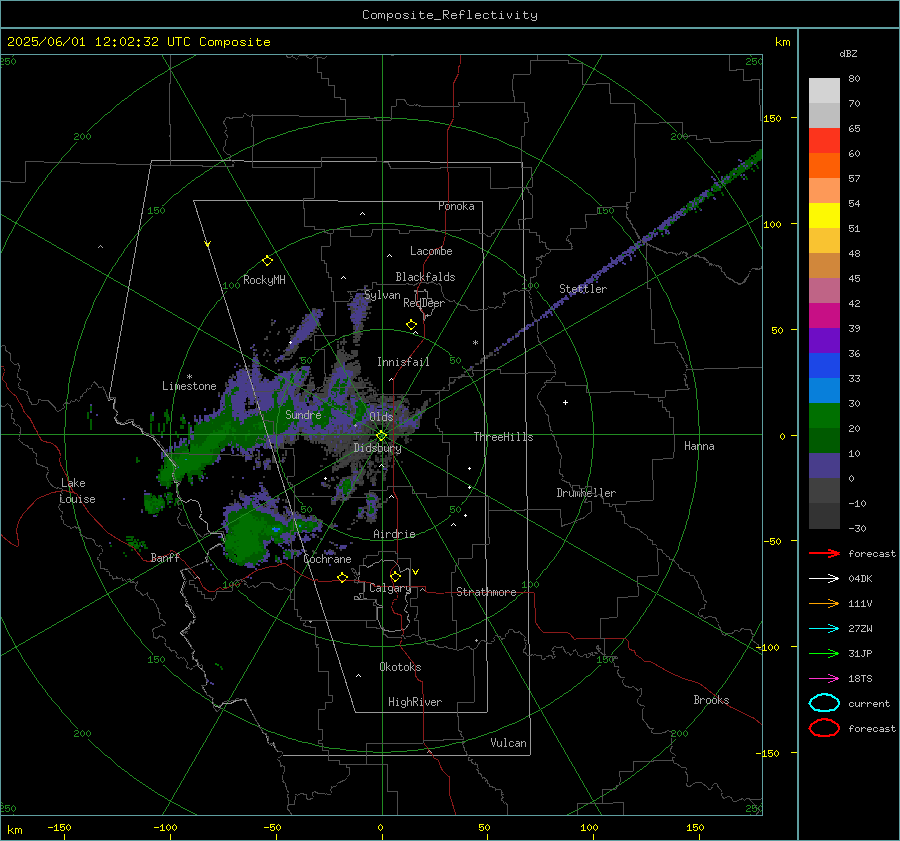Click the cyan current ellipse icon
This screenshot has width=900, height=841.
coord(824,703)
